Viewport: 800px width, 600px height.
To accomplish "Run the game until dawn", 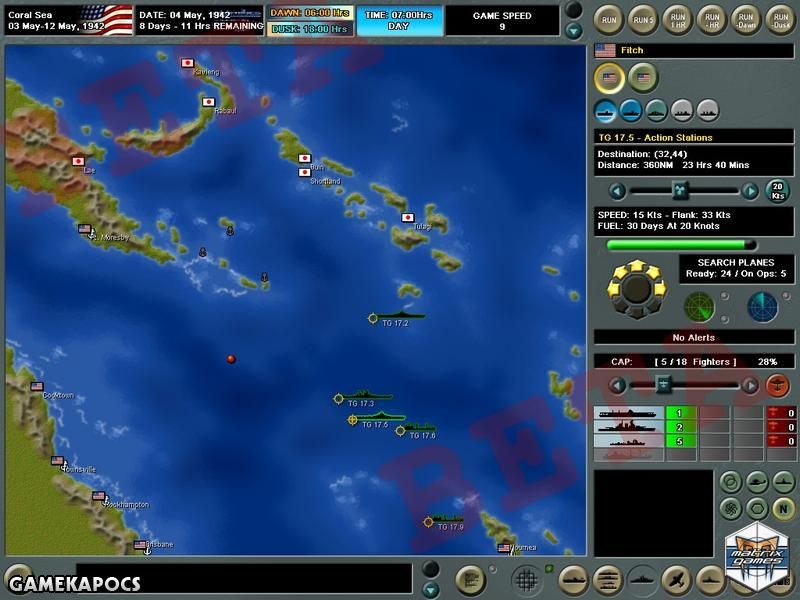I will [746, 20].
